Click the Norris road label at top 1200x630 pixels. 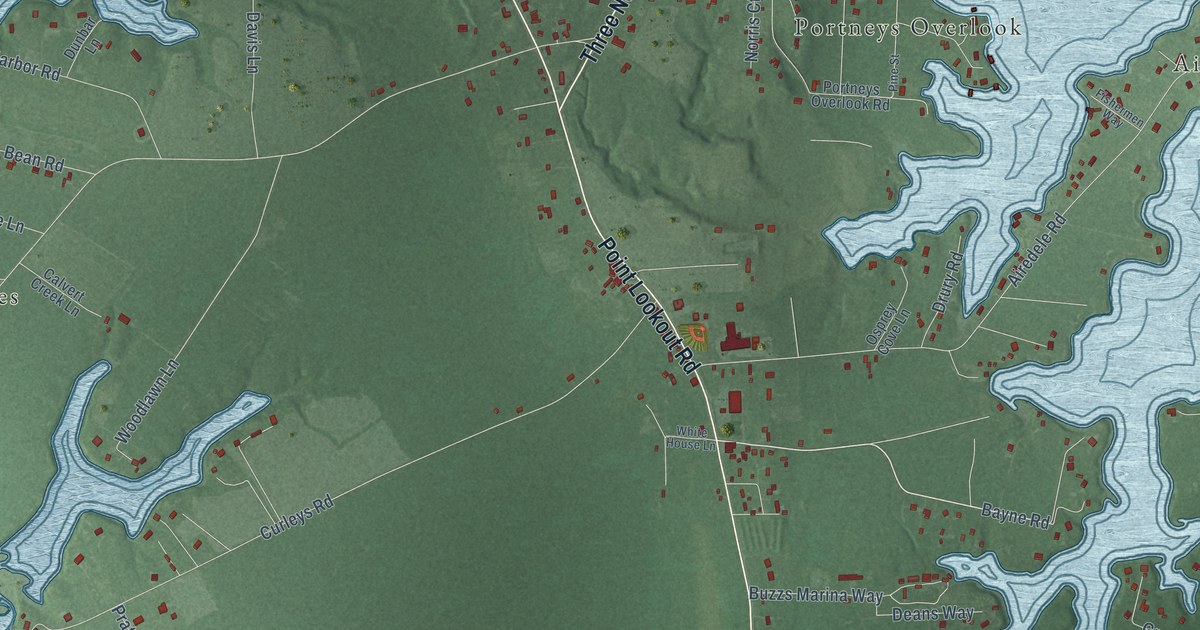tap(753, 32)
